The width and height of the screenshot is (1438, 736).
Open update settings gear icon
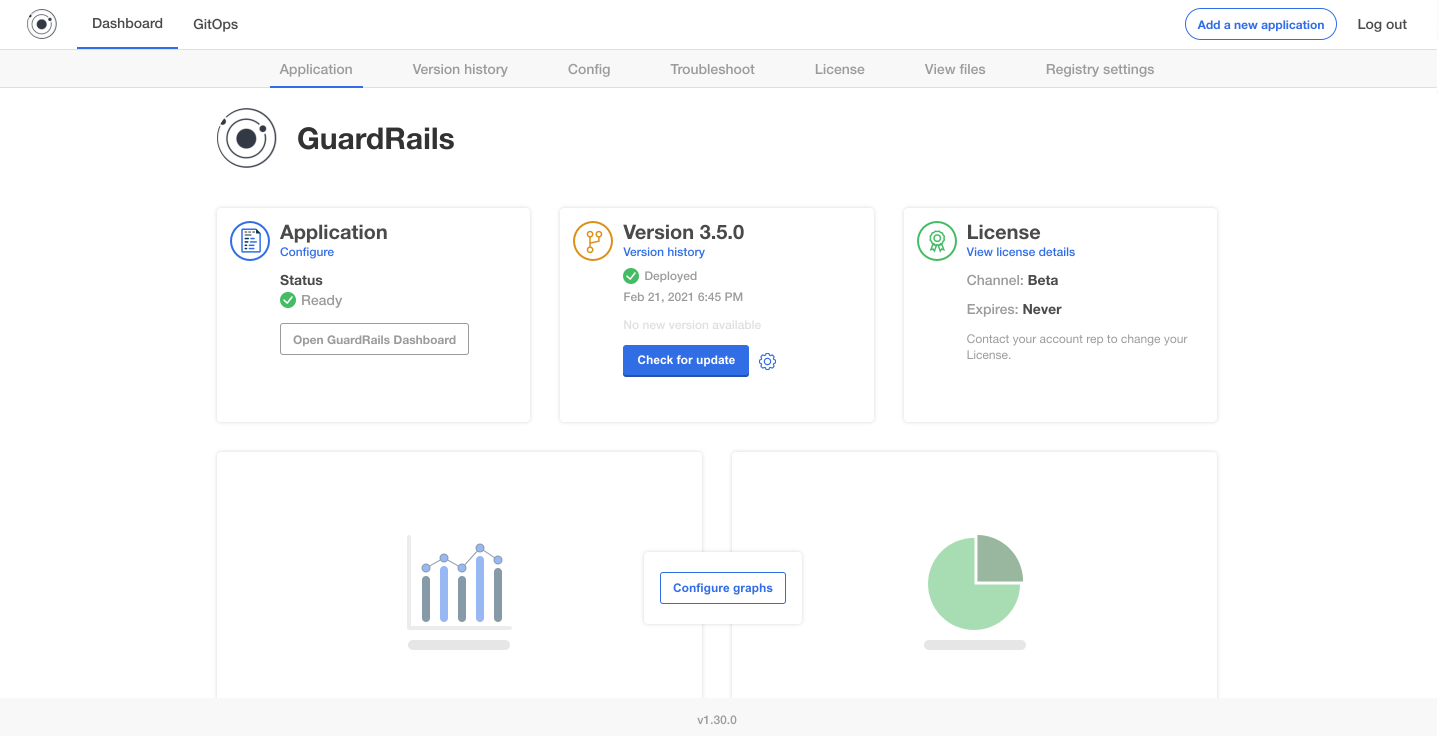(x=767, y=361)
